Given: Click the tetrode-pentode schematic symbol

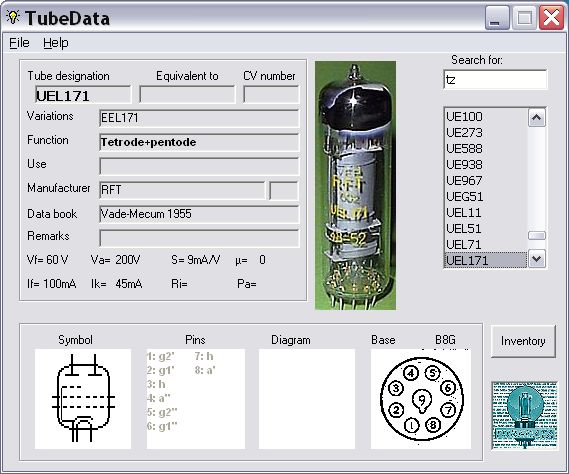Looking at the screenshot, I should point(83,399).
